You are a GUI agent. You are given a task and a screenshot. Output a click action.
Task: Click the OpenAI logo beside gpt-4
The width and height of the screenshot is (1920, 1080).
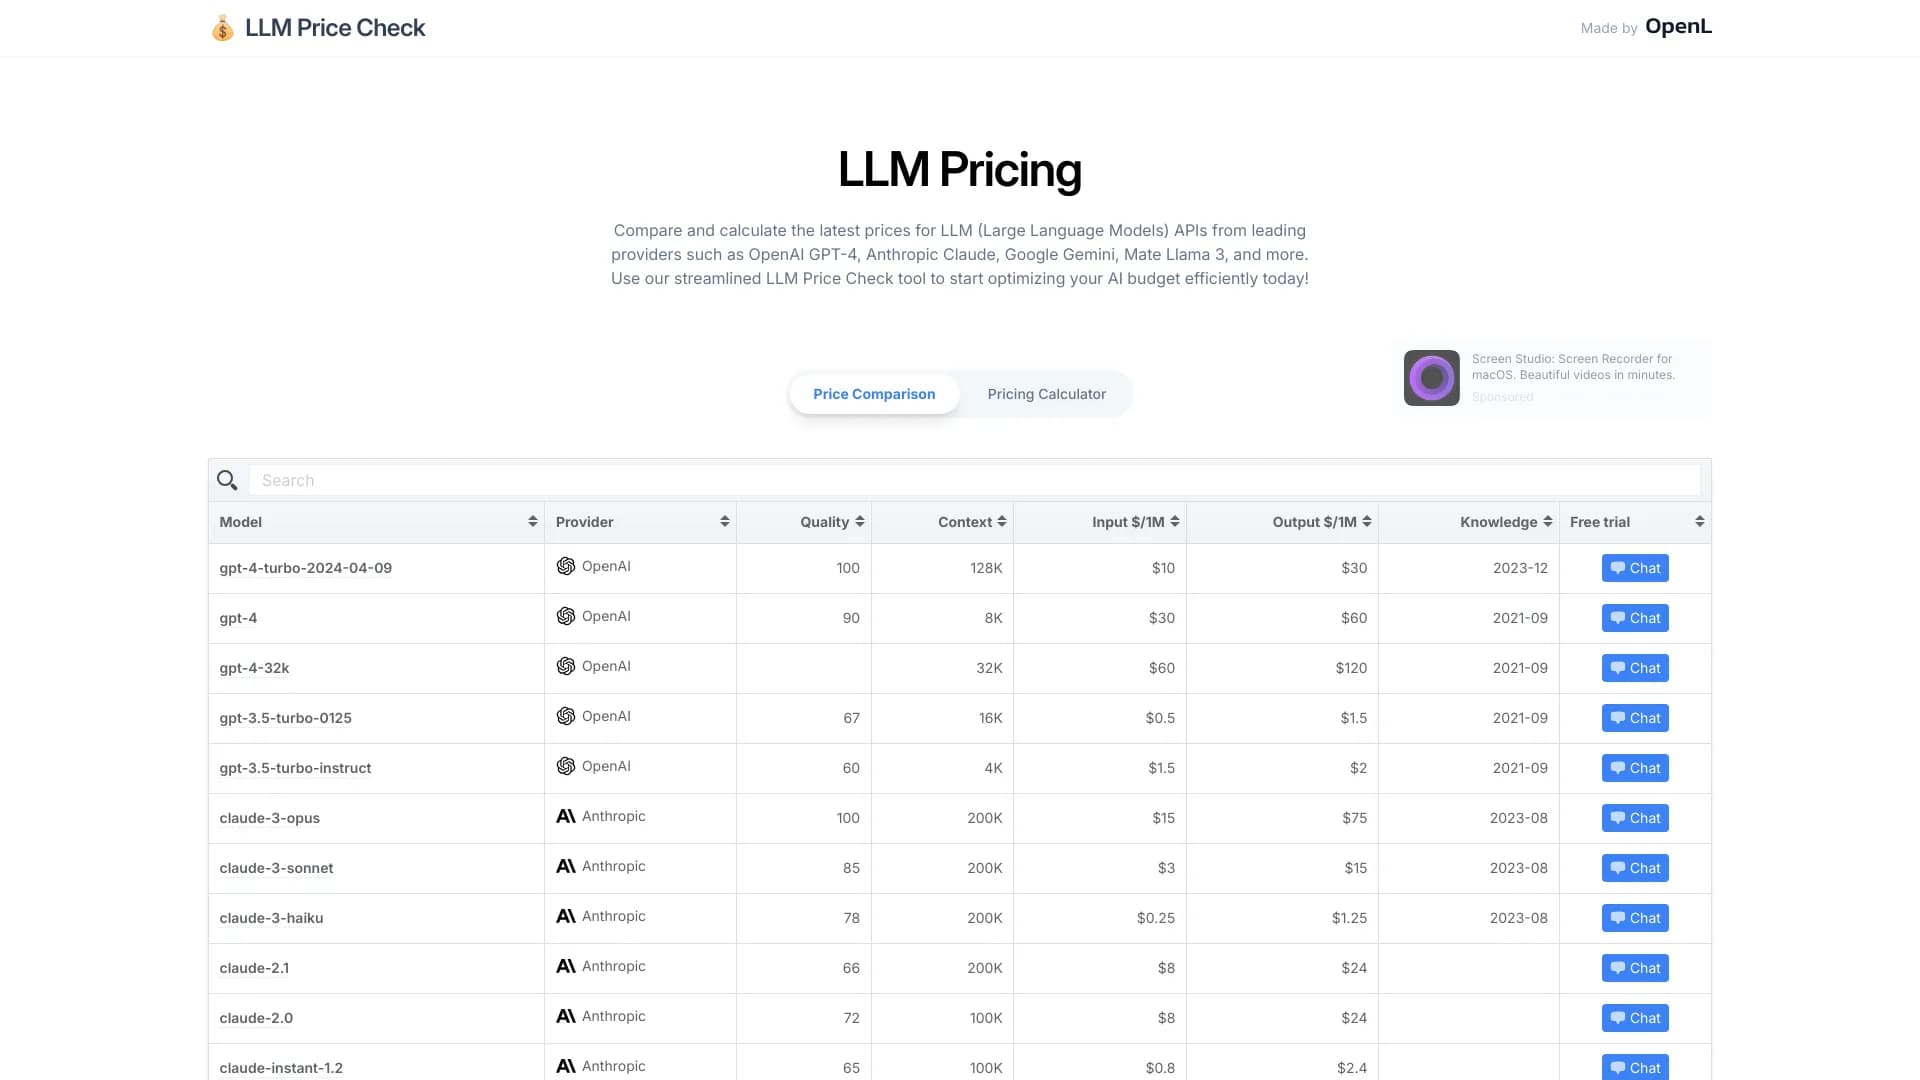click(x=565, y=616)
